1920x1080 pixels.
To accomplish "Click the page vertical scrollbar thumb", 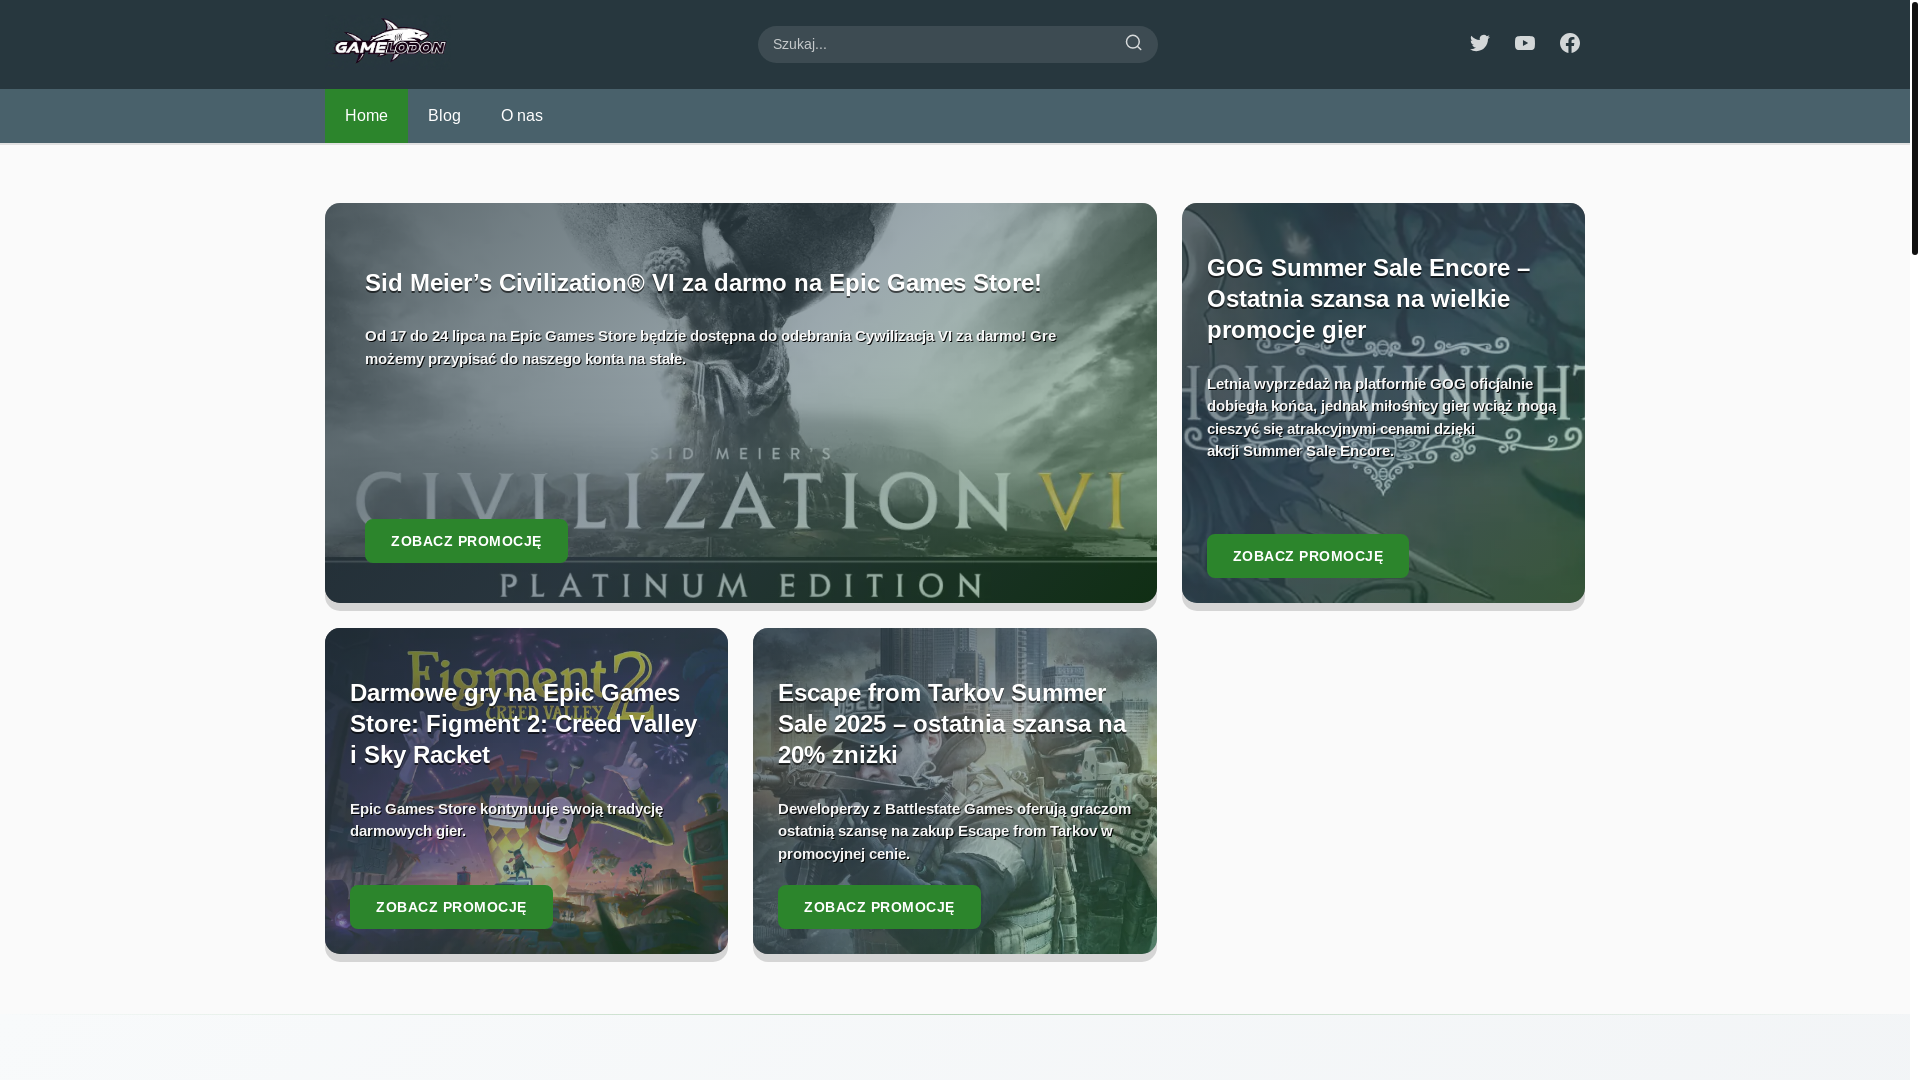I will pyautogui.click(x=1914, y=127).
